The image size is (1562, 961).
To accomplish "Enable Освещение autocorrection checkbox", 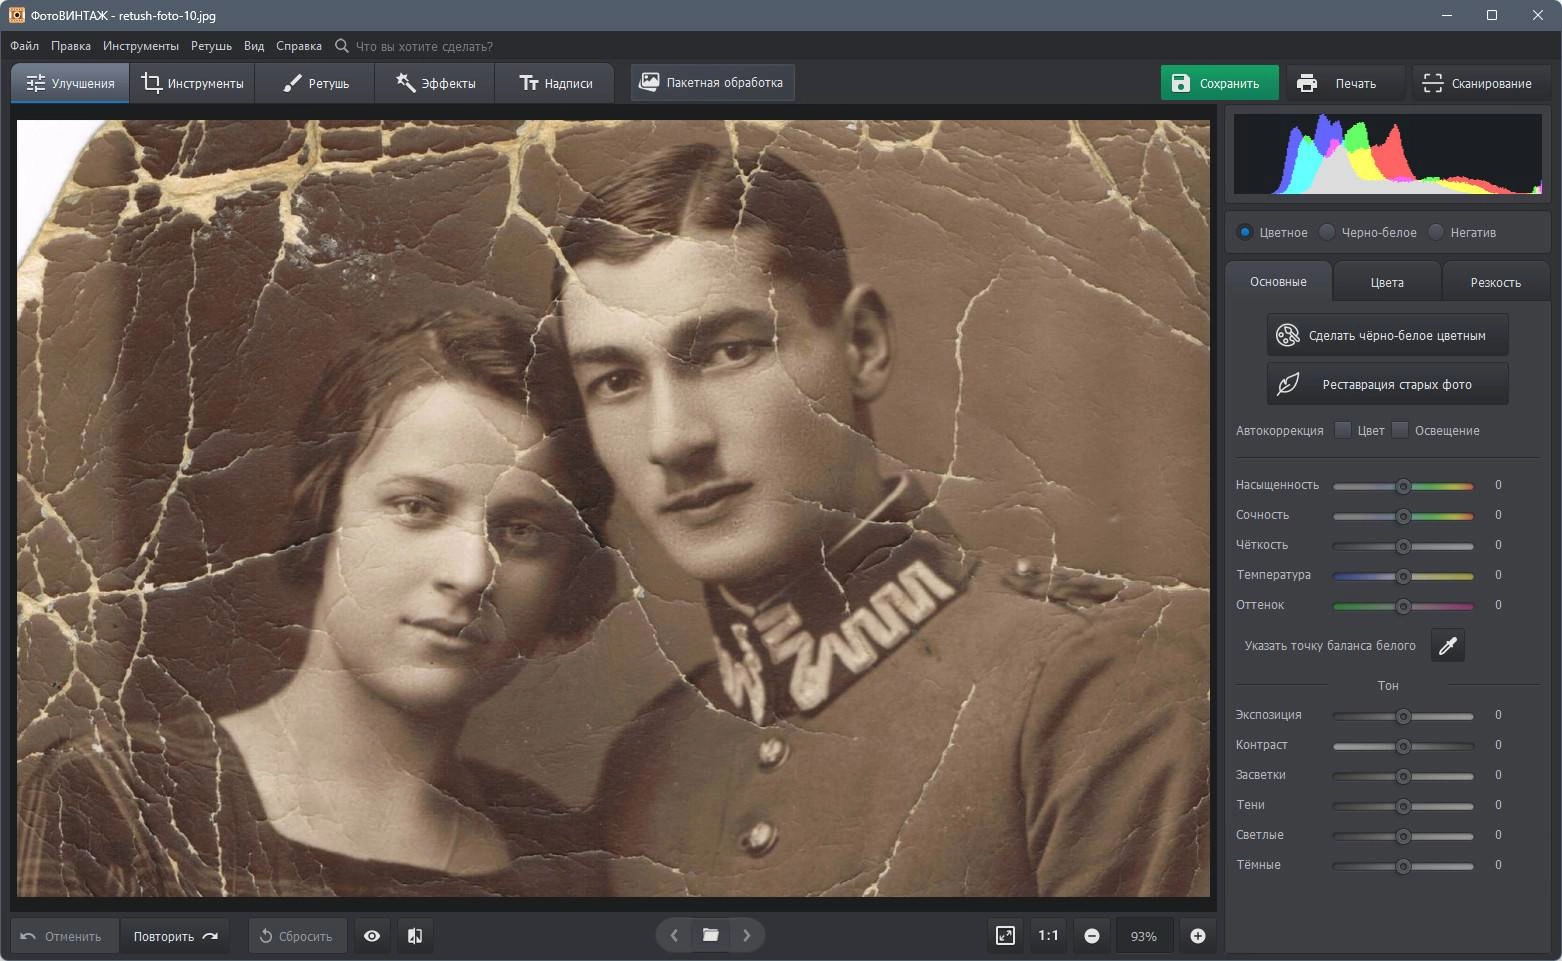I will pyautogui.click(x=1400, y=430).
